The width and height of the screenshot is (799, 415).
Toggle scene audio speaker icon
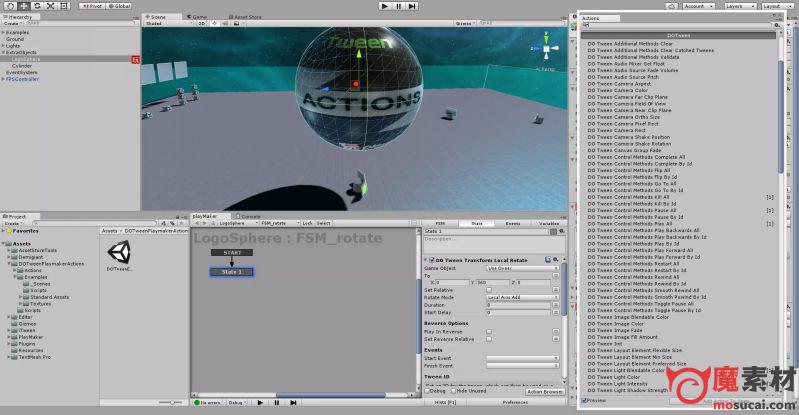(x=225, y=23)
